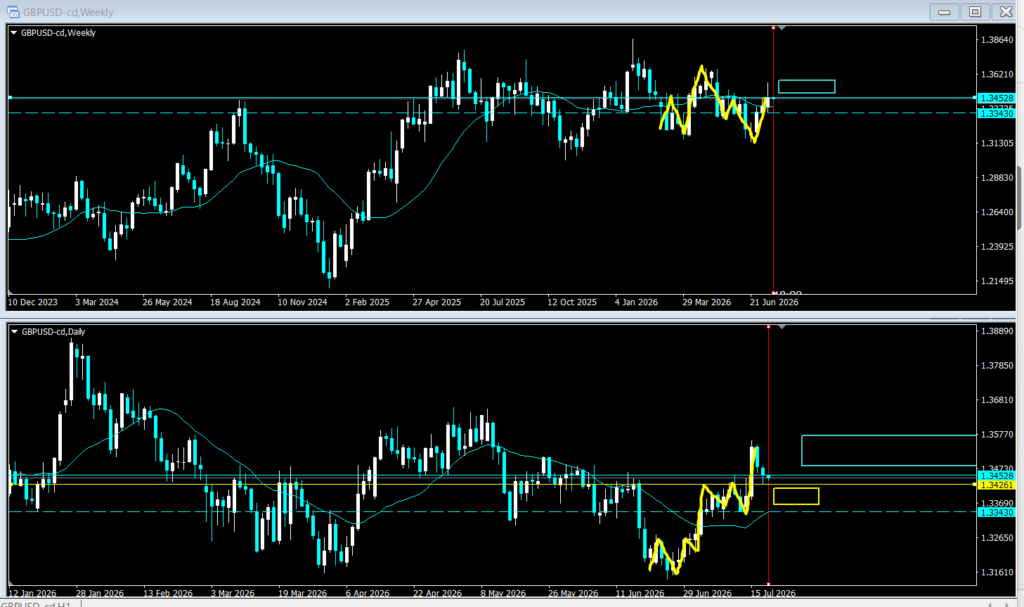Screen dimensions: 1024x607
Task: Restore the GBPUSD-cd,Weekly chart window
Action: click(975, 12)
